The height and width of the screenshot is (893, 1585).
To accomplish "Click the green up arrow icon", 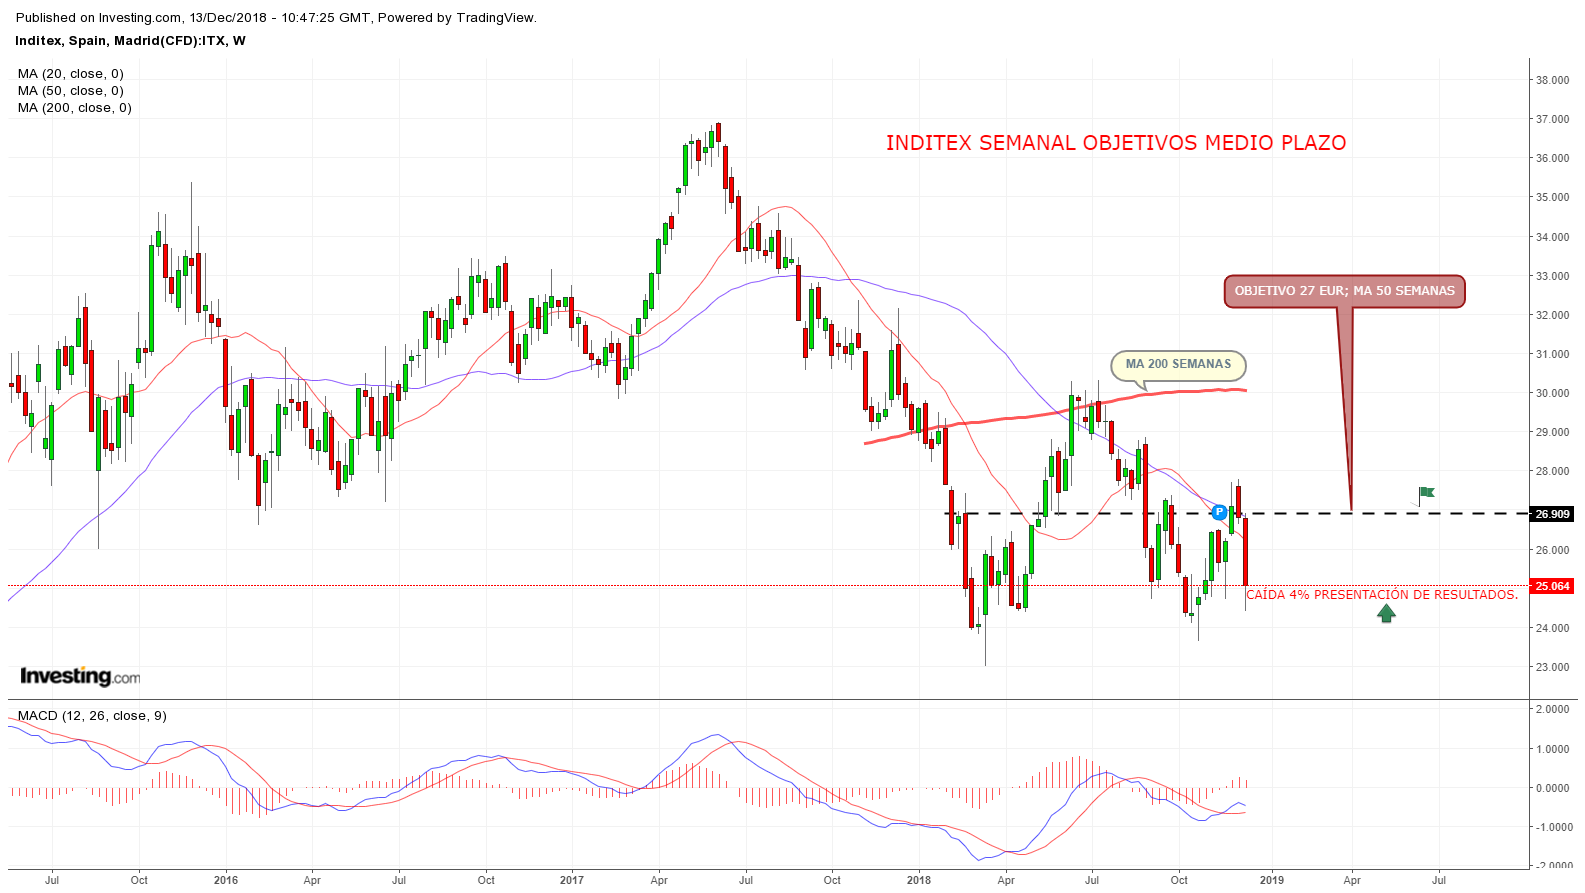I will [x=1386, y=614].
